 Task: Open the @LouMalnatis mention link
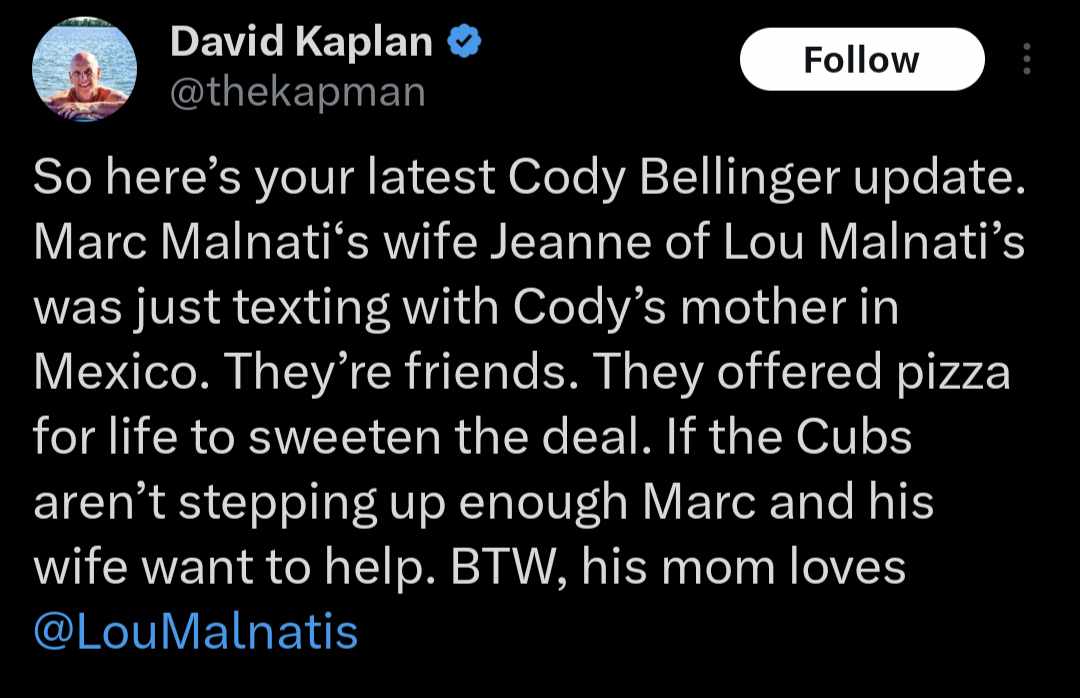(x=196, y=631)
